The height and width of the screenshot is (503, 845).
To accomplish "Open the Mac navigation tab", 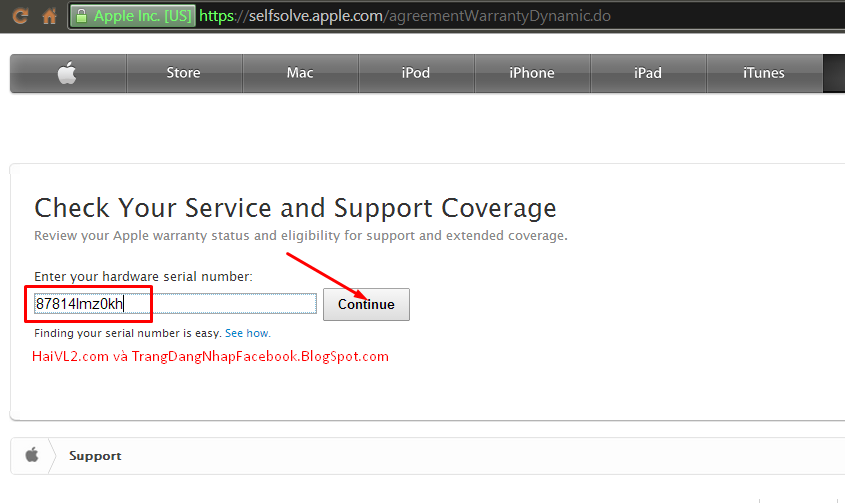I will (x=300, y=73).
